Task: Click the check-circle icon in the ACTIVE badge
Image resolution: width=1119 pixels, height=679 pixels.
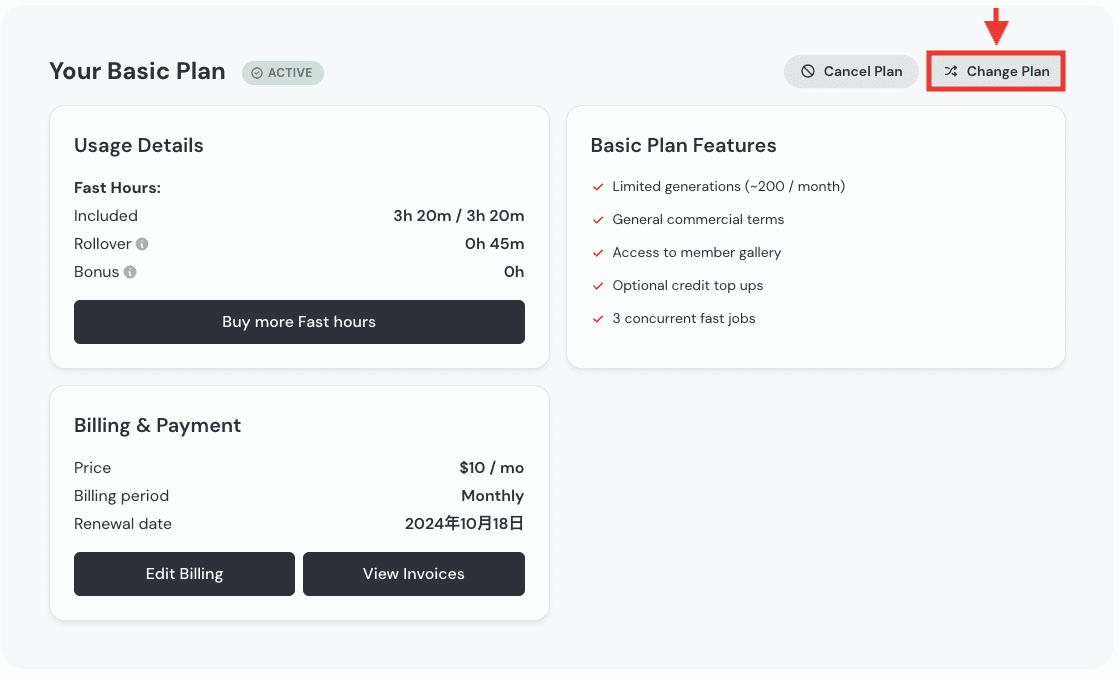Action: click(257, 73)
